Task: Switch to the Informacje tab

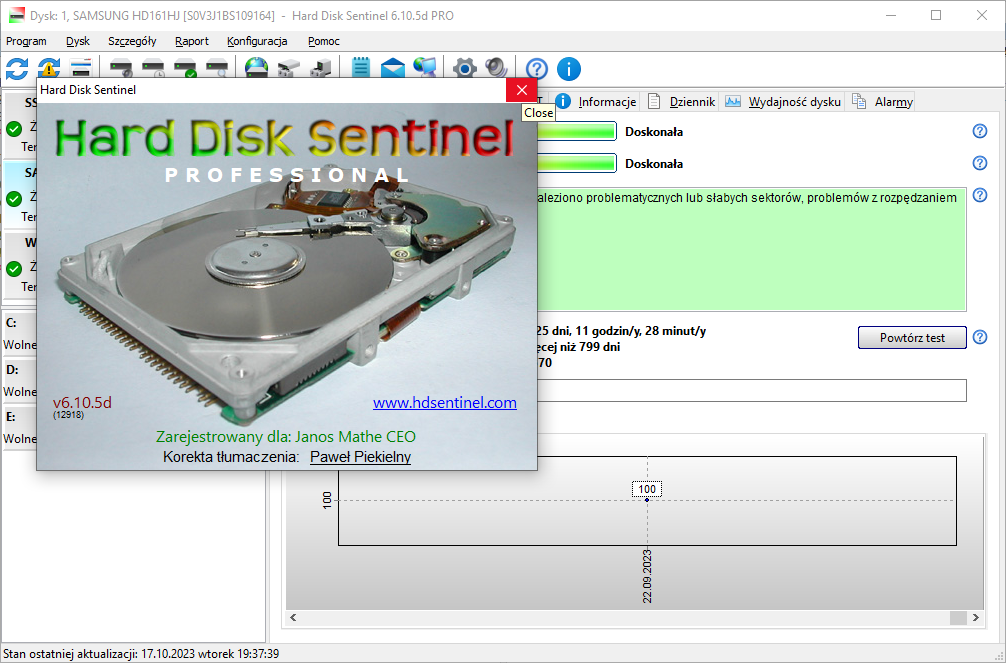Action: pyautogui.click(x=596, y=101)
